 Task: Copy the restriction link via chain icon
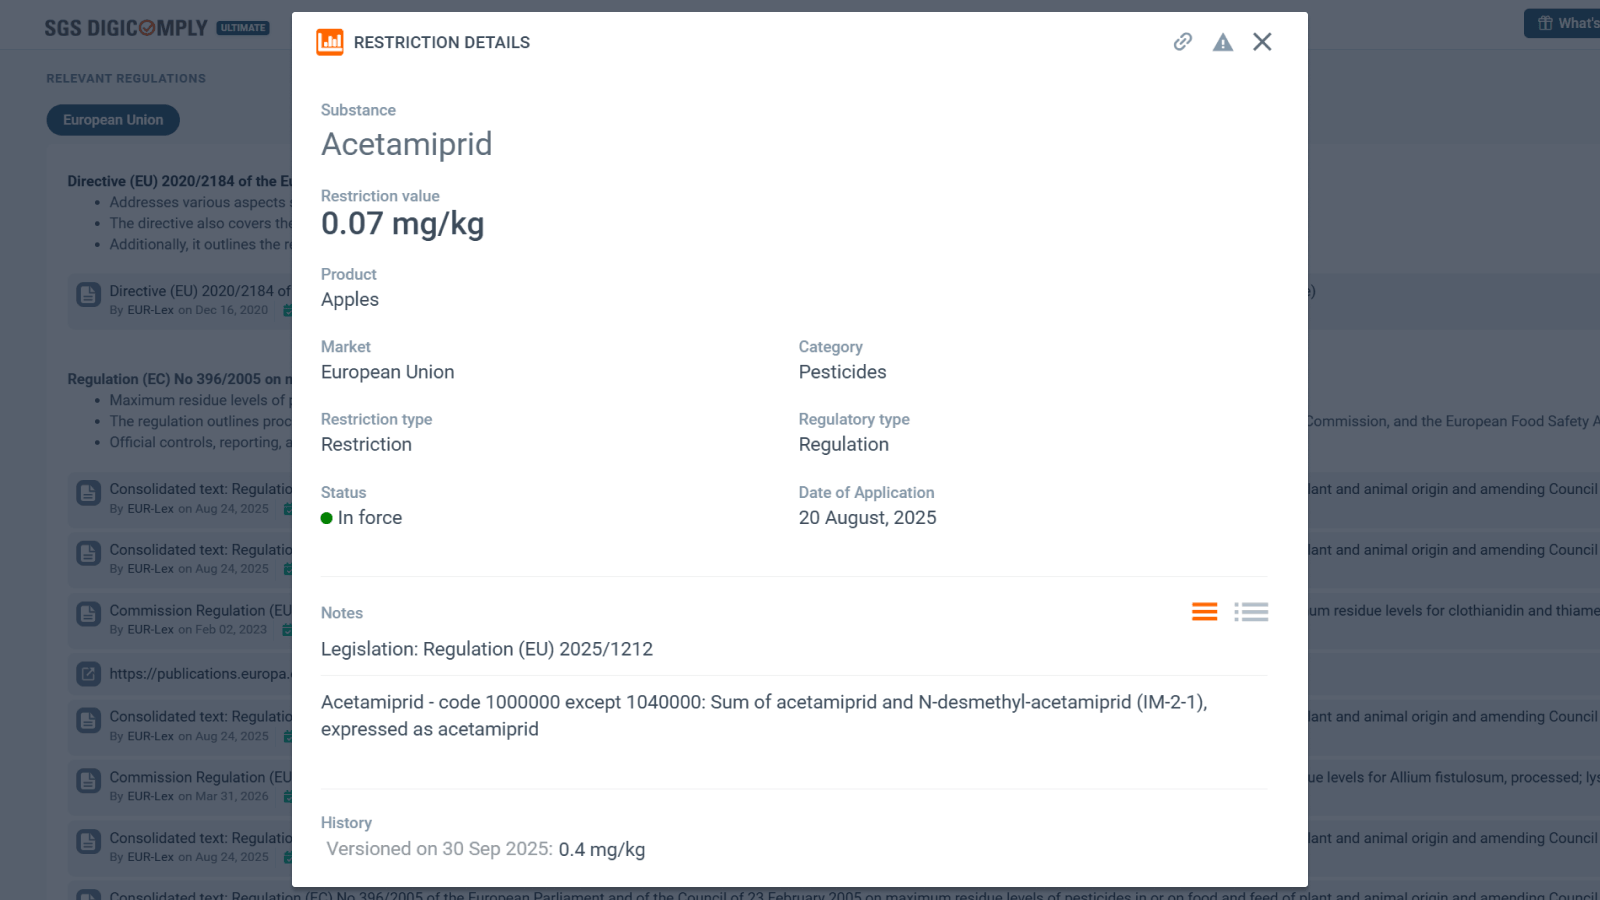click(x=1182, y=42)
